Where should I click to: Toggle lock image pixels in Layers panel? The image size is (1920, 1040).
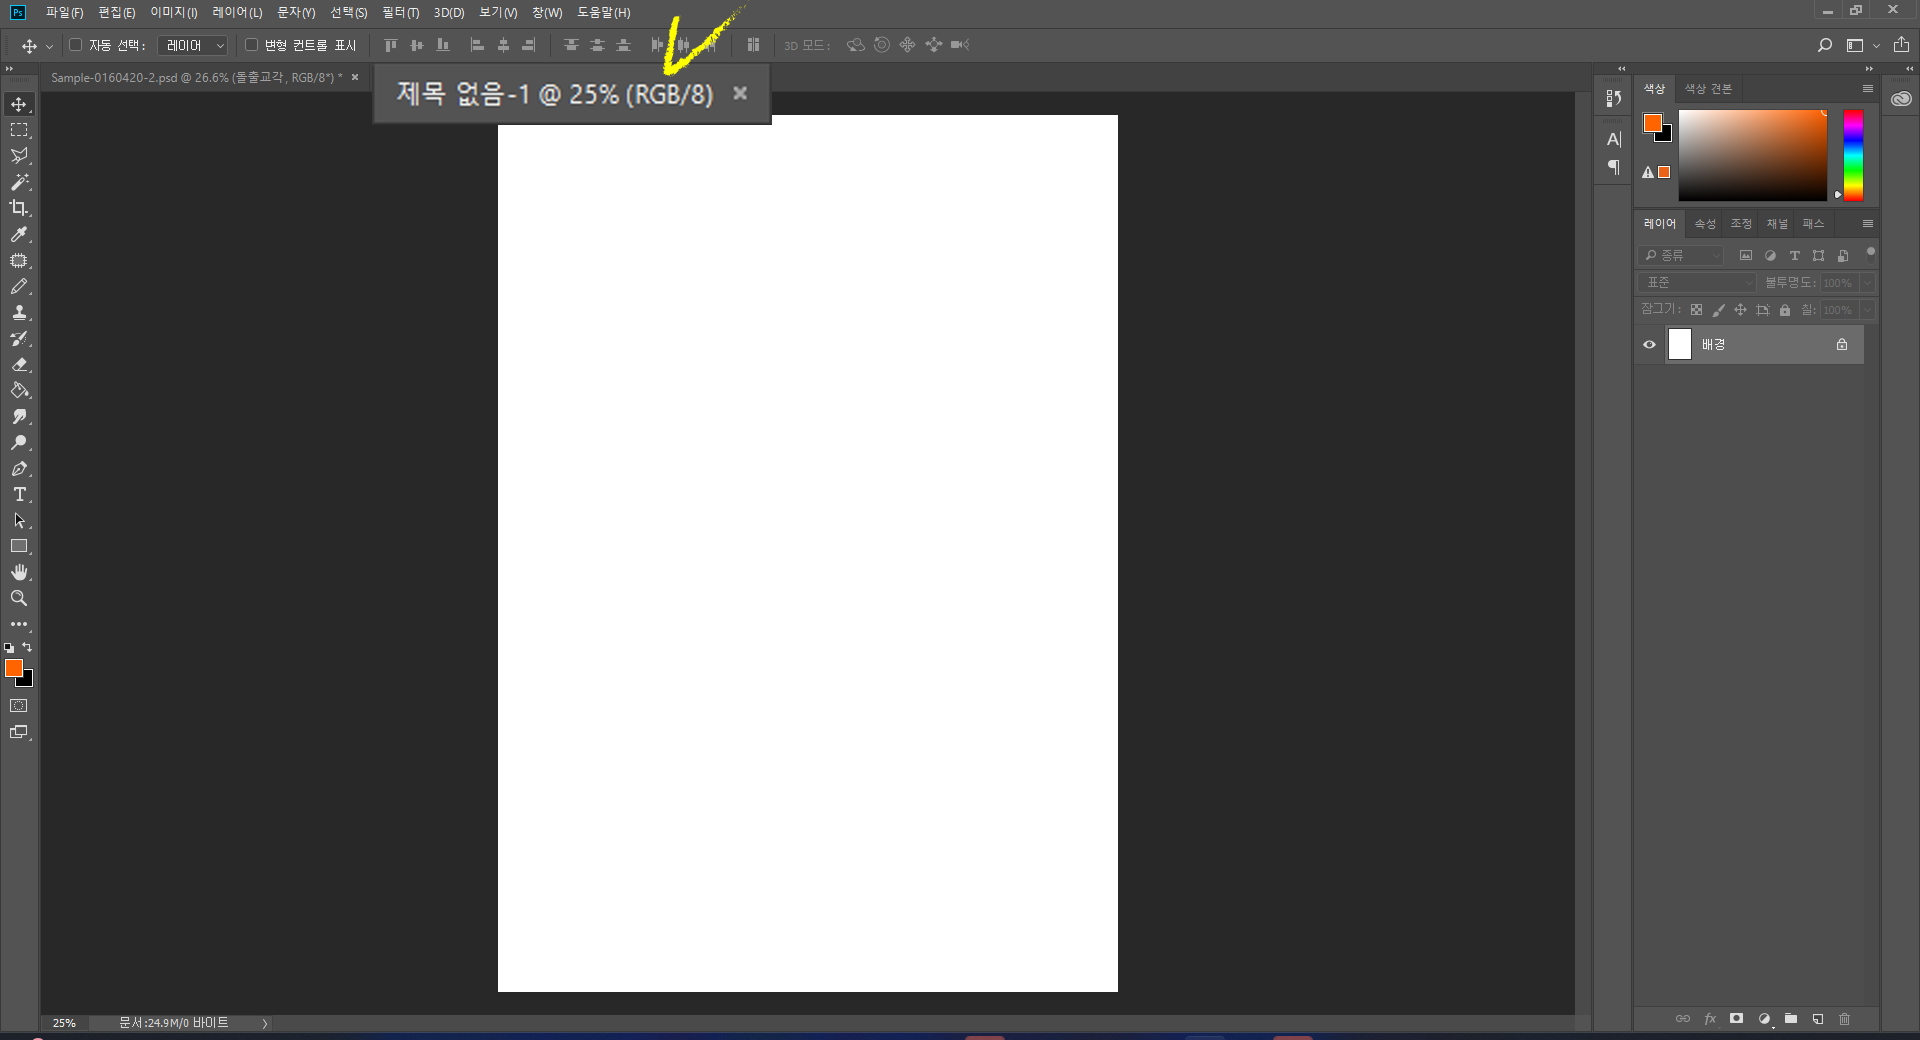click(x=1718, y=310)
